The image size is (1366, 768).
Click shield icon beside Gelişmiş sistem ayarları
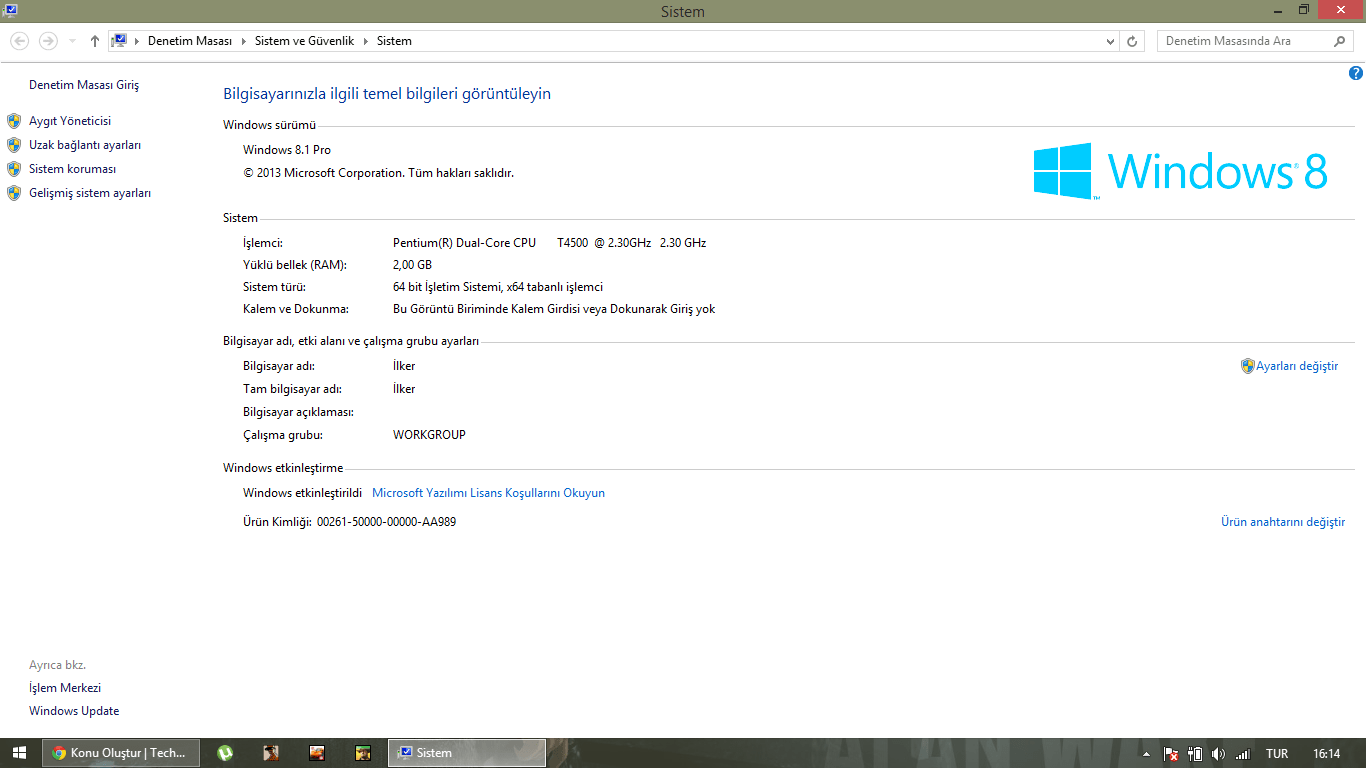click(14, 193)
